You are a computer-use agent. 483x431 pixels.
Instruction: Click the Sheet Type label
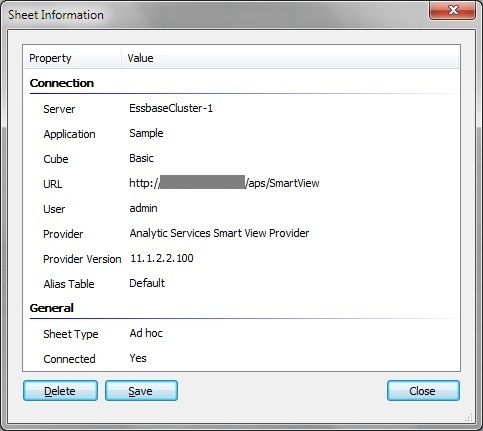tap(71, 334)
